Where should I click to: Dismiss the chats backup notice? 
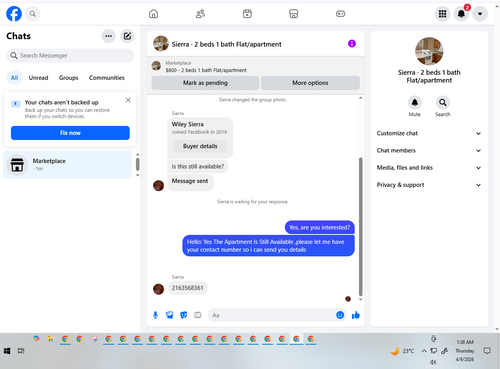tap(128, 100)
